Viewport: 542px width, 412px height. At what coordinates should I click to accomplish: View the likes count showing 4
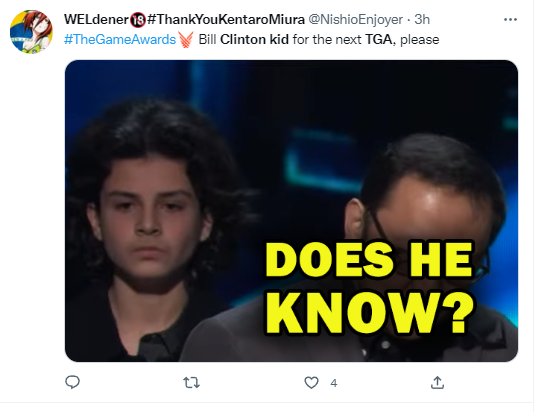[x=334, y=383]
